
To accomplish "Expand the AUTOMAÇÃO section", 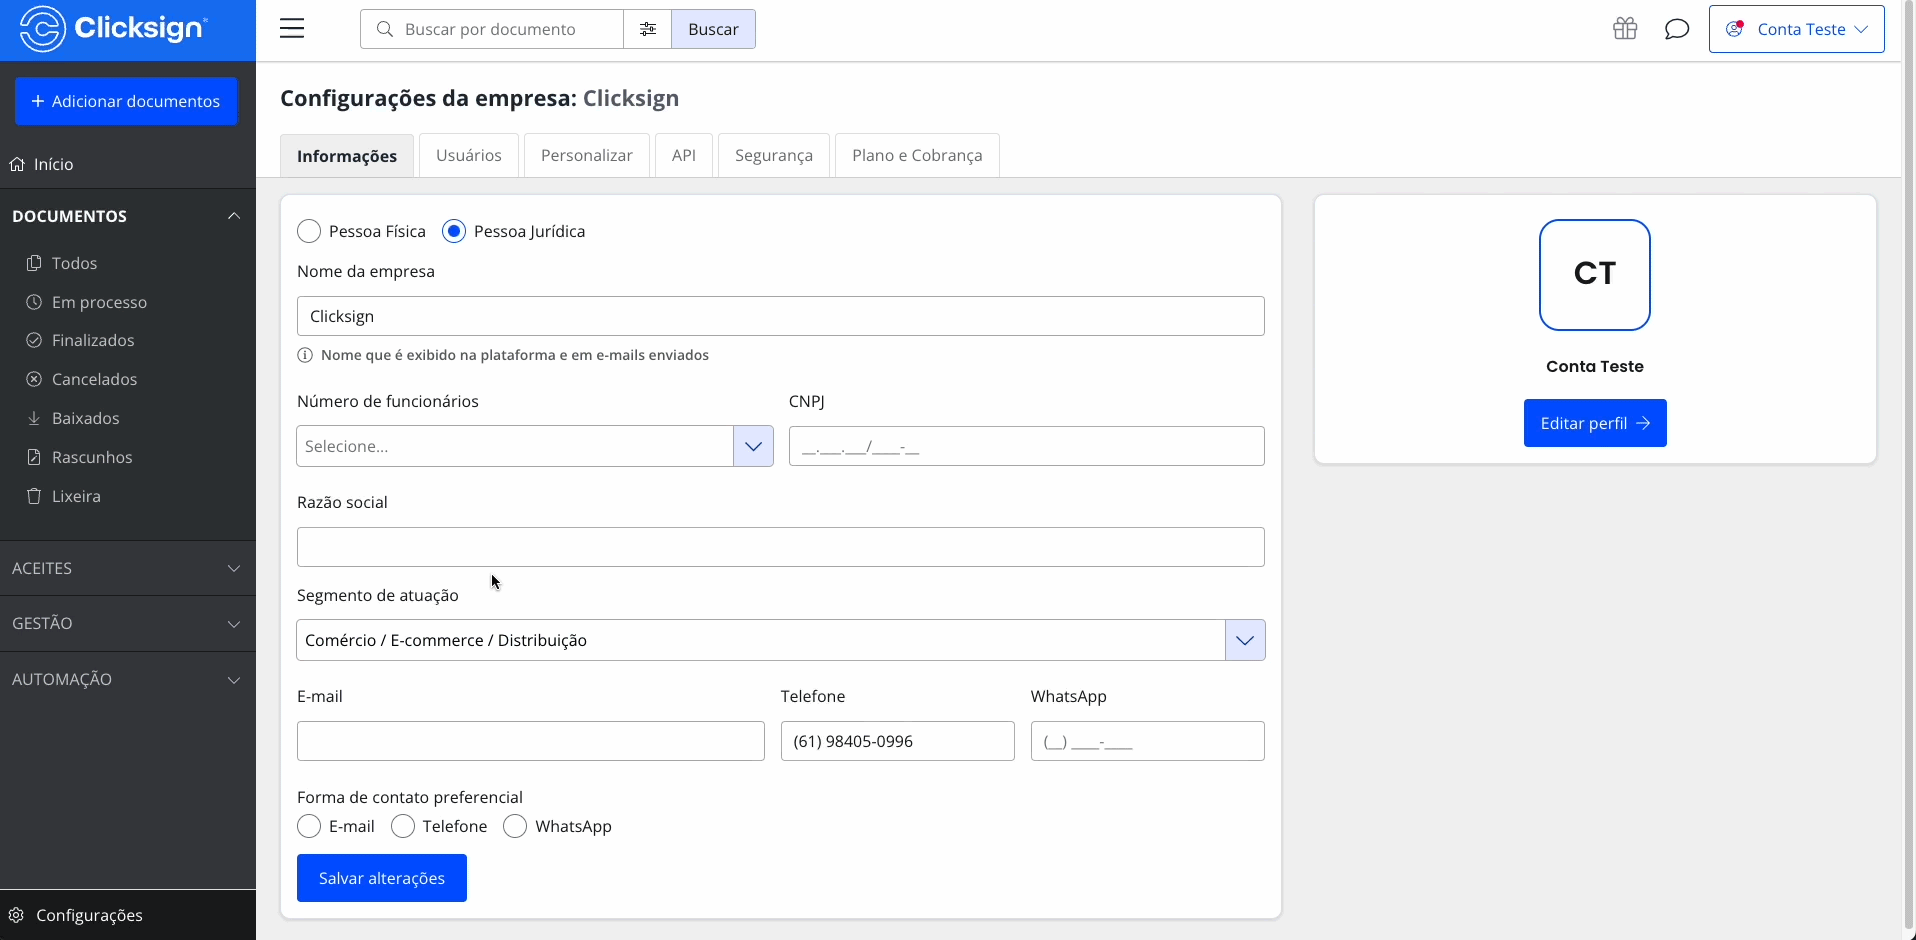I will pyautogui.click(x=128, y=679).
